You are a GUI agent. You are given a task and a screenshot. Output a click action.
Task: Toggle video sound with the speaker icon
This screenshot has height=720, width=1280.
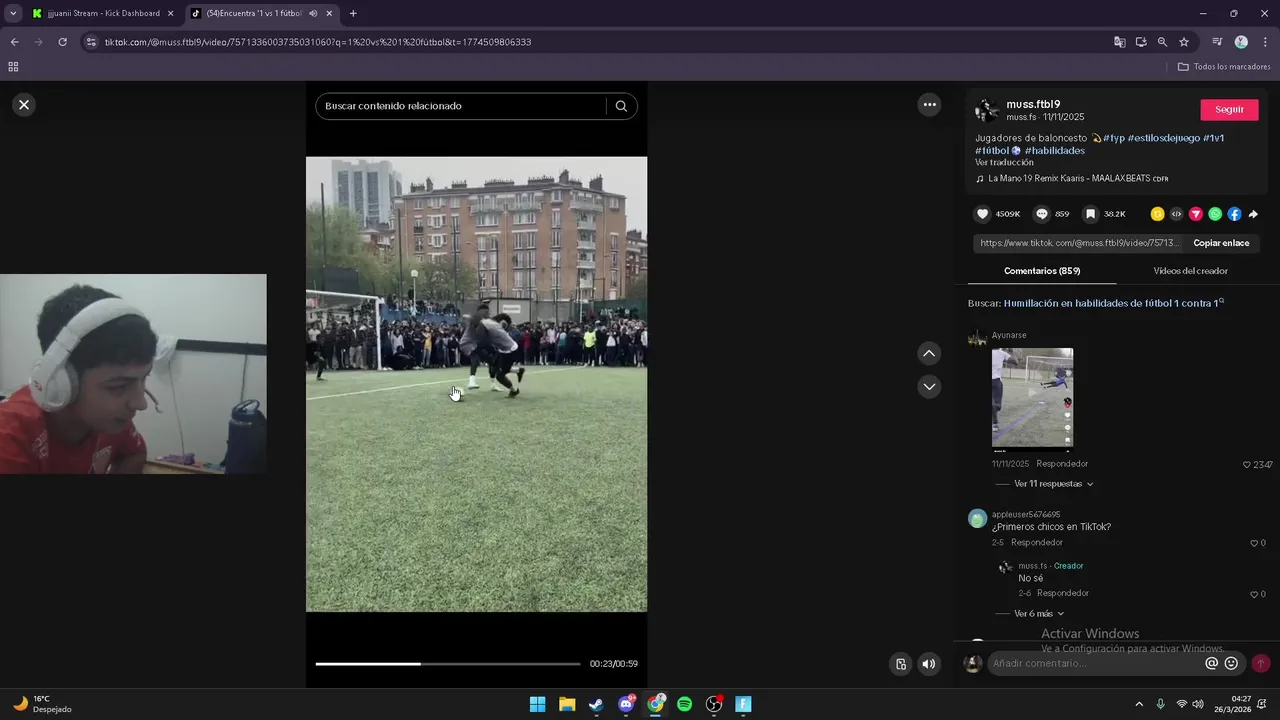pos(929,664)
